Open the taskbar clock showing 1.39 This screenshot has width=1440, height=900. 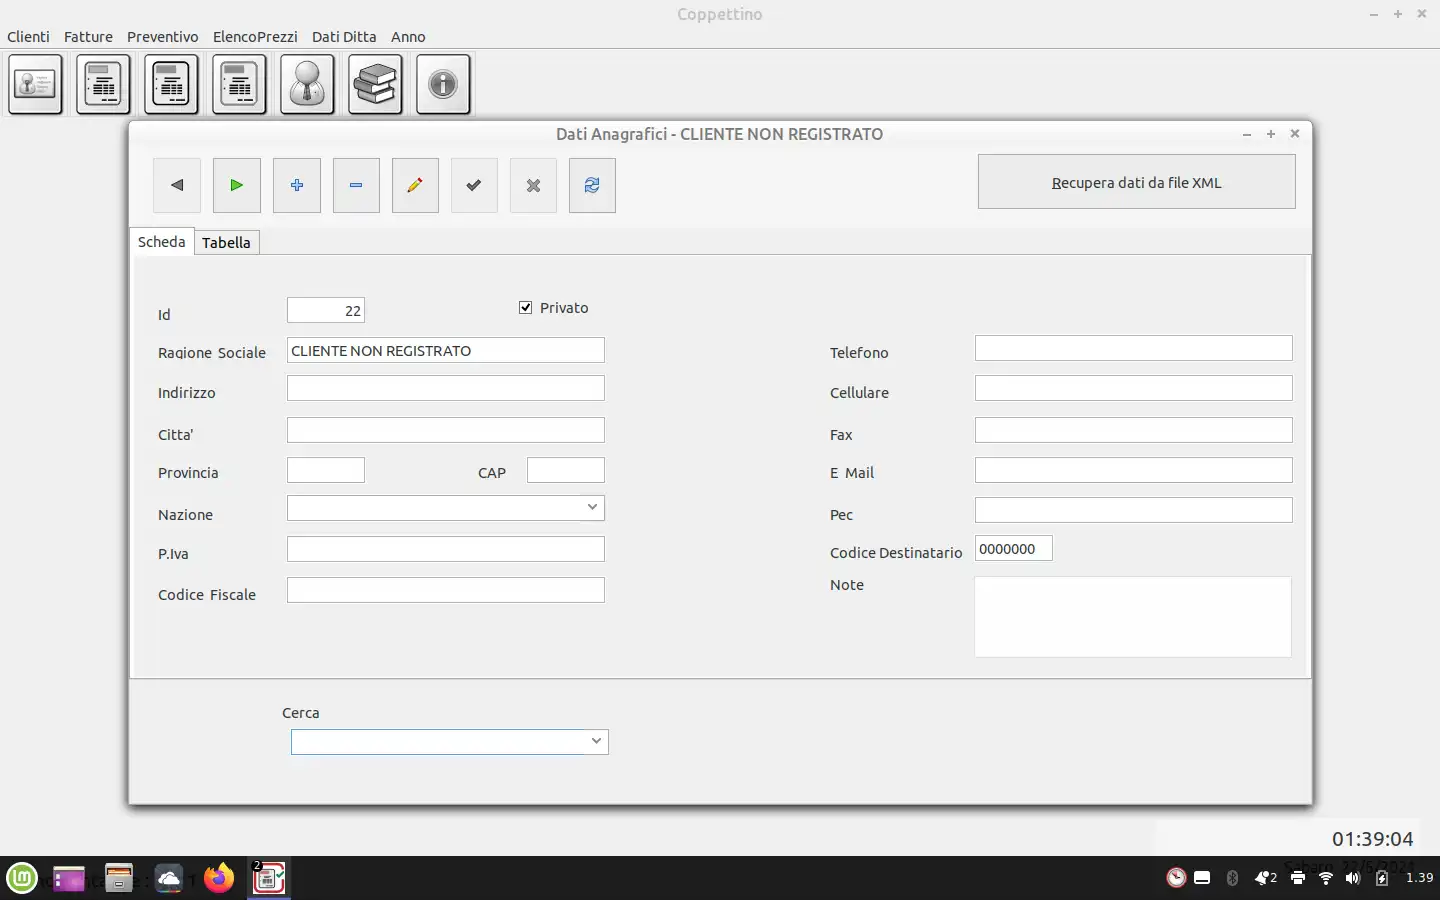tap(1419, 878)
